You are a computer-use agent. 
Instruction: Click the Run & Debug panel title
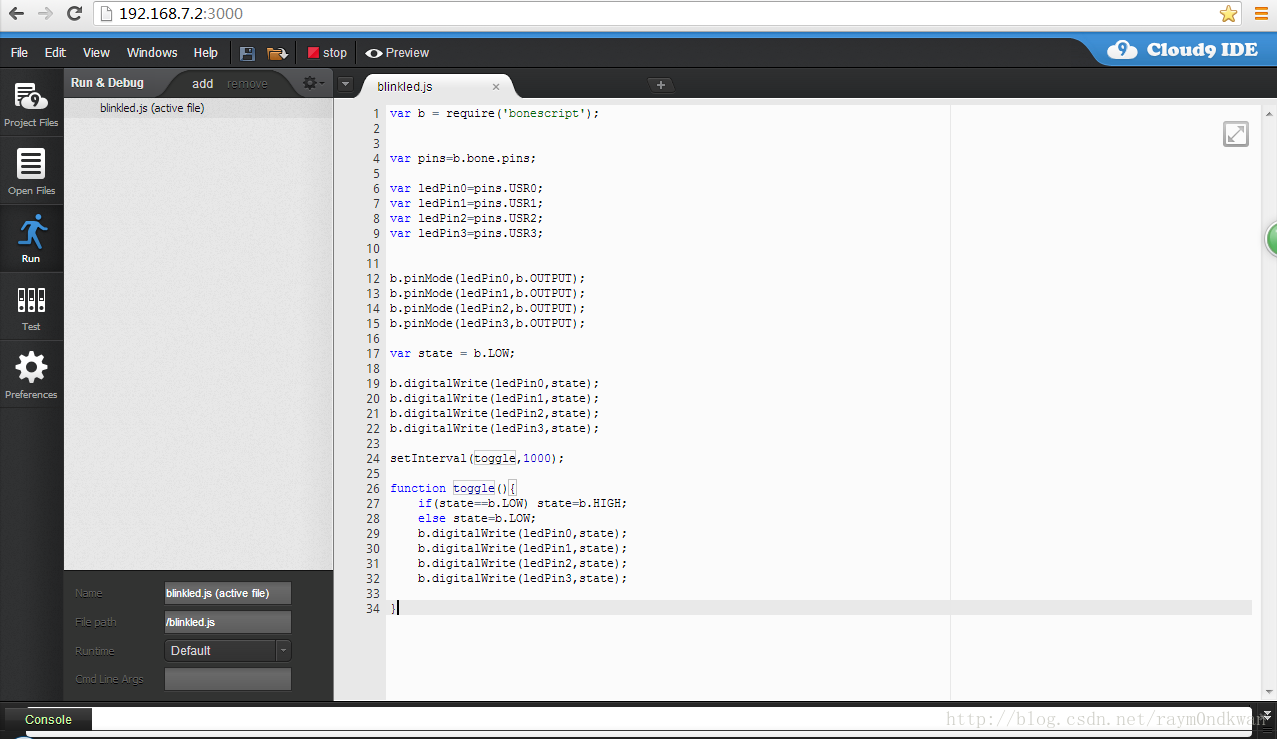pyautogui.click(x=107, y=83)
